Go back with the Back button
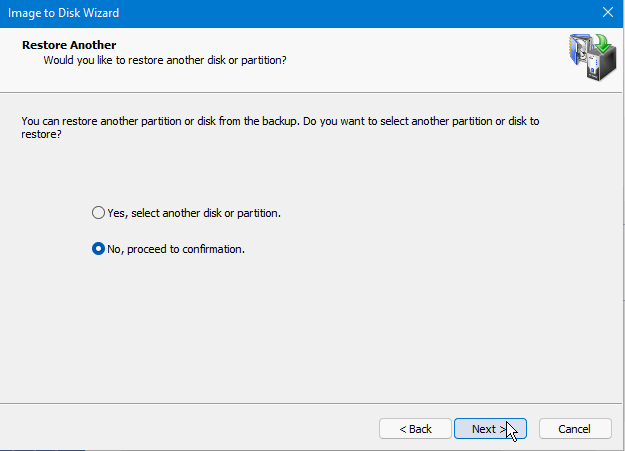Screen dimensions: 625x451 pyautogui.click(x=415, y=428)
